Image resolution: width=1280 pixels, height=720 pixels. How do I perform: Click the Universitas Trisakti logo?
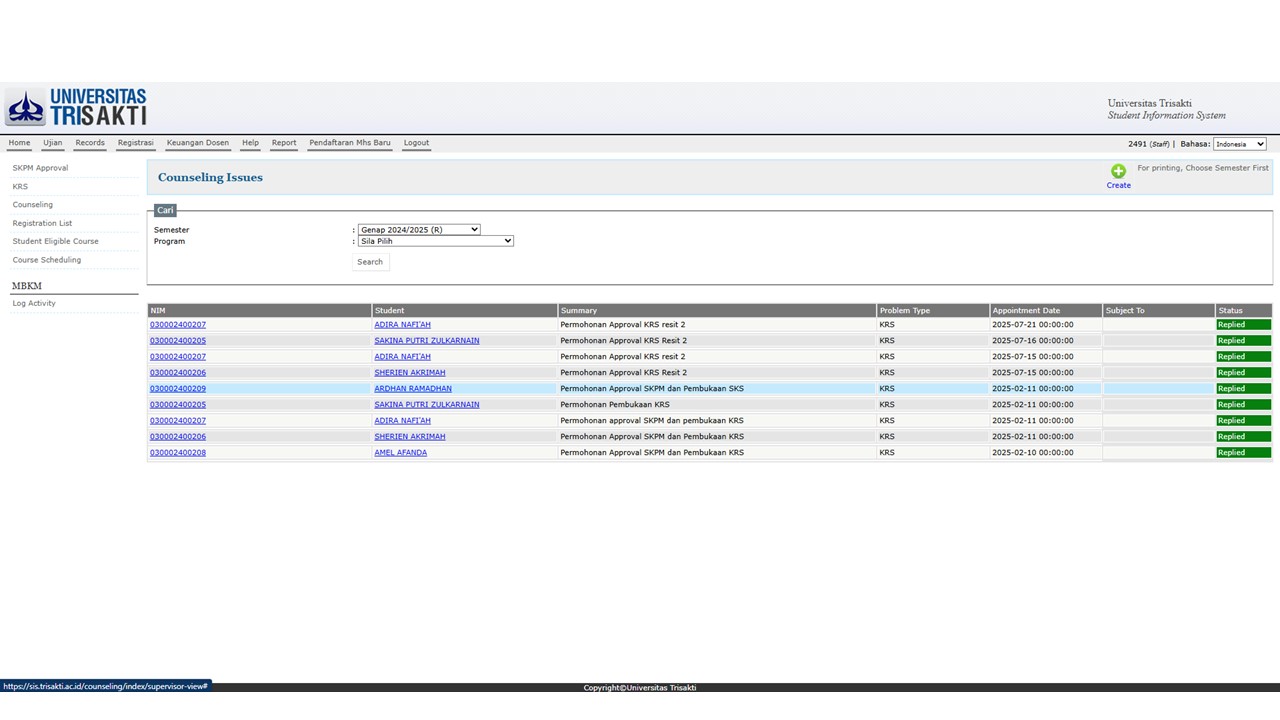coord(77,108)
